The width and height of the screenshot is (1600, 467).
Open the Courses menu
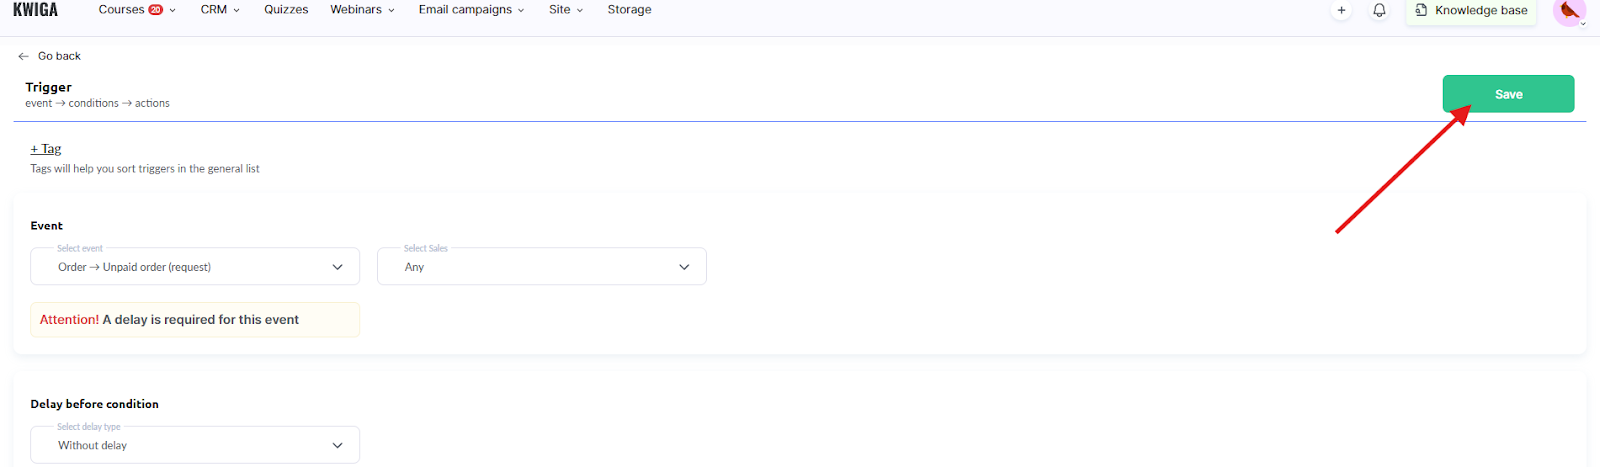[x=122, y=10]
